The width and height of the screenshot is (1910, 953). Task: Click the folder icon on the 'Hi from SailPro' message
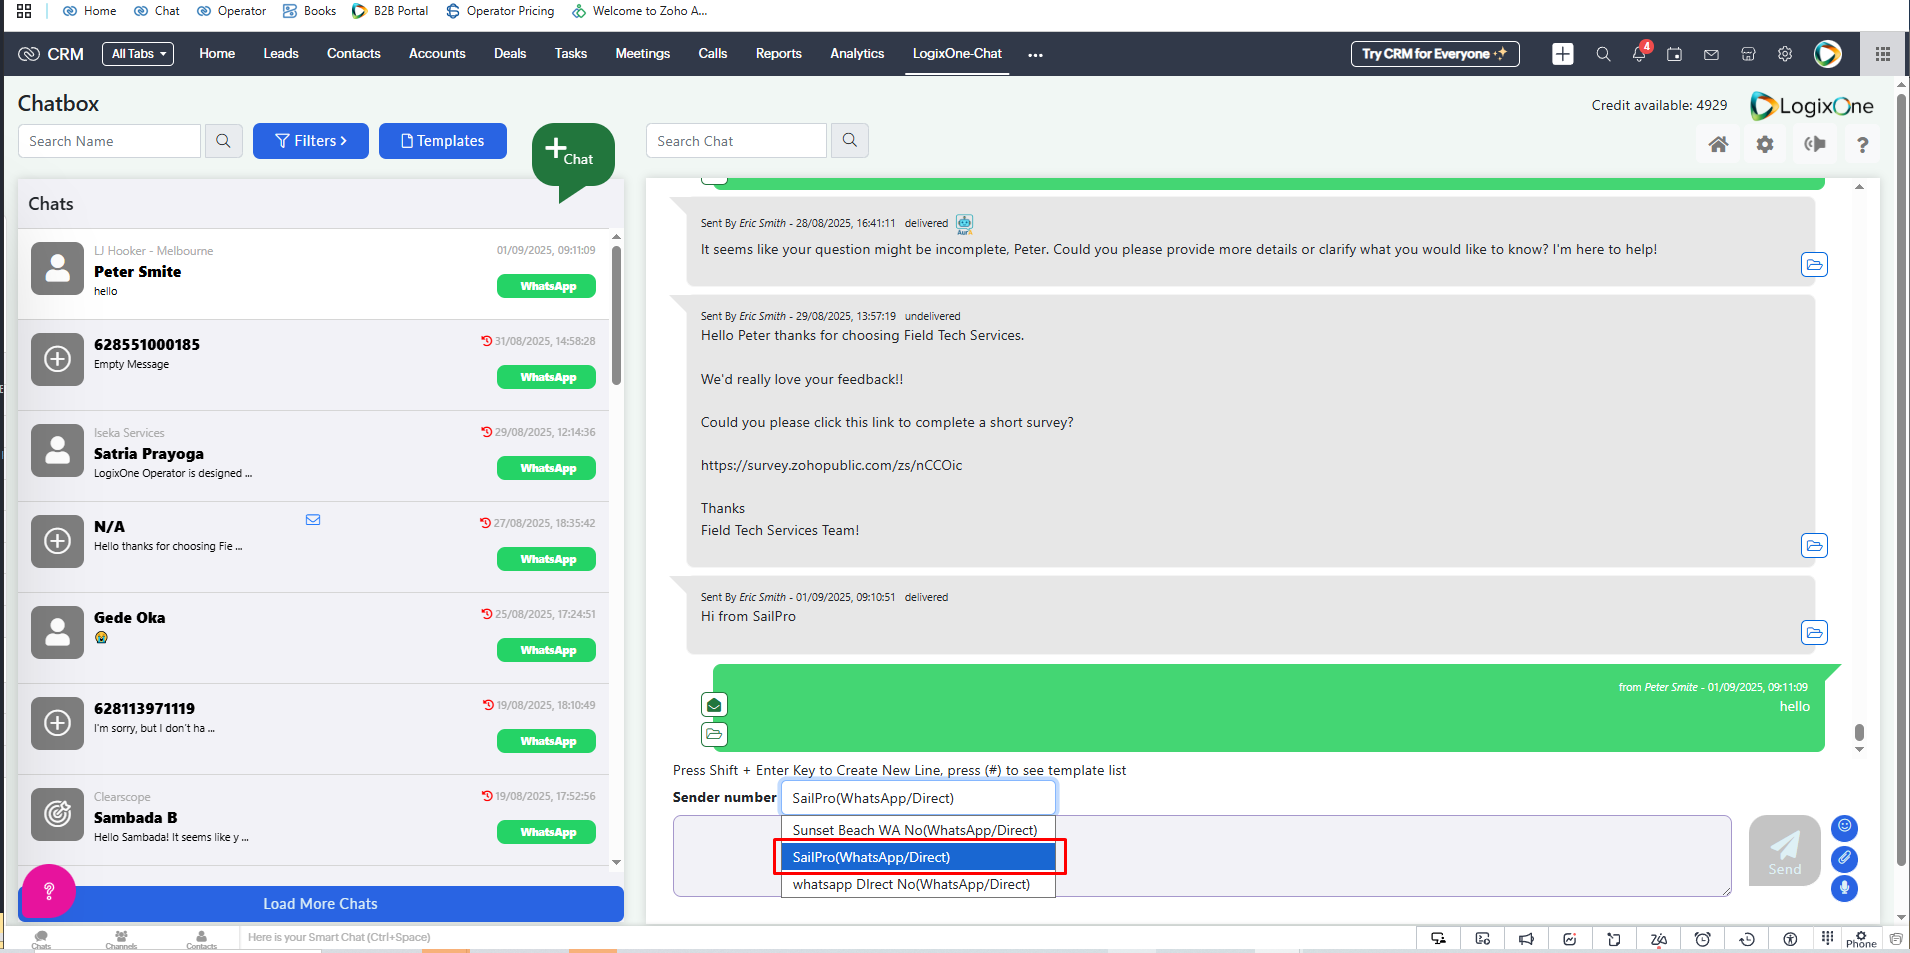pos(1814,632)
